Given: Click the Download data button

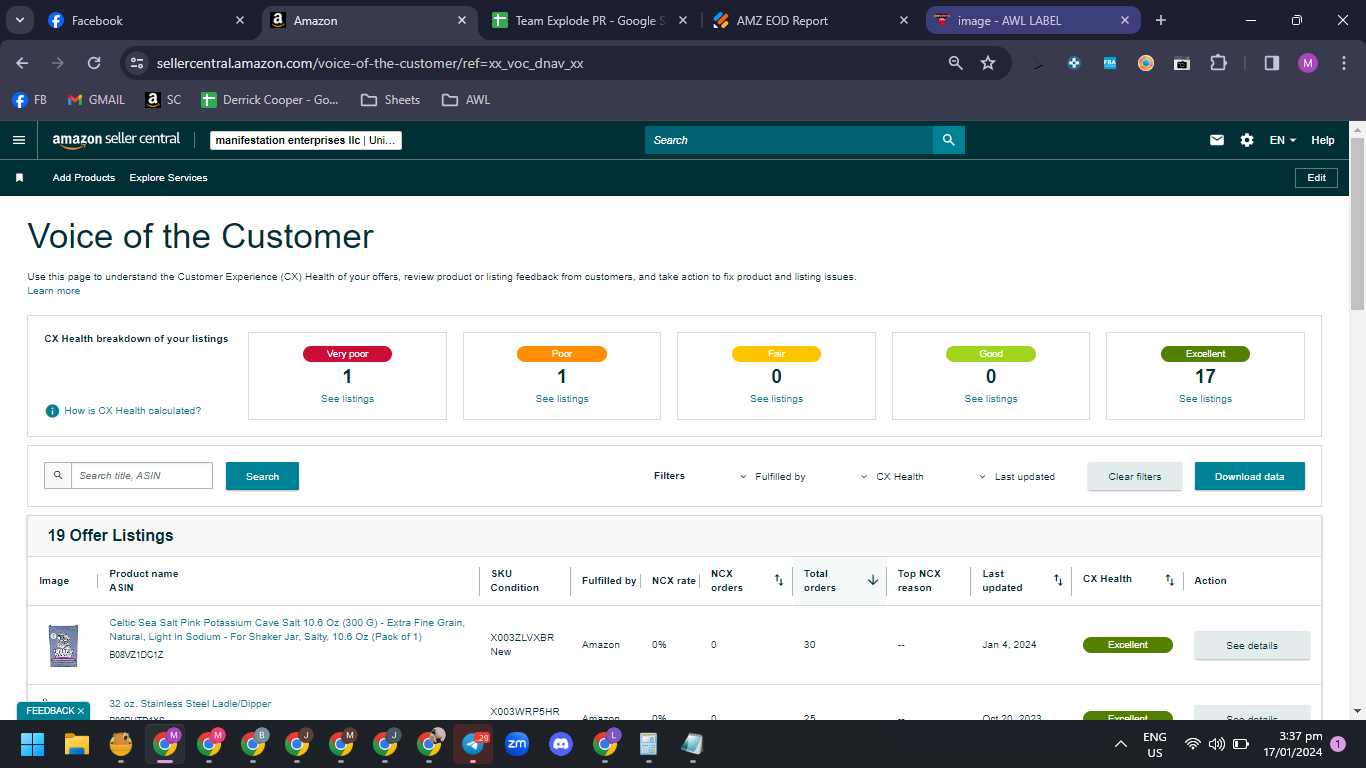Looking at the screenshot, I should click(1249, 476).
